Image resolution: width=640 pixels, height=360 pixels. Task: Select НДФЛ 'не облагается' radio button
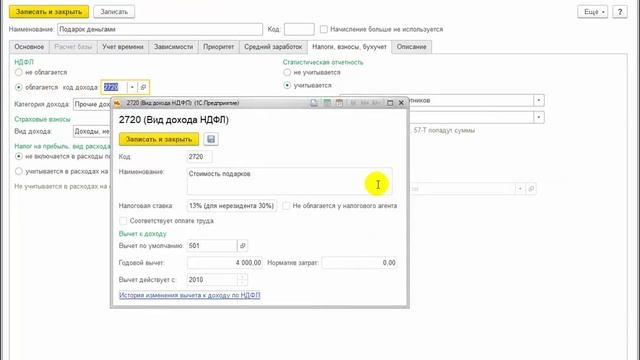(18, 72)
